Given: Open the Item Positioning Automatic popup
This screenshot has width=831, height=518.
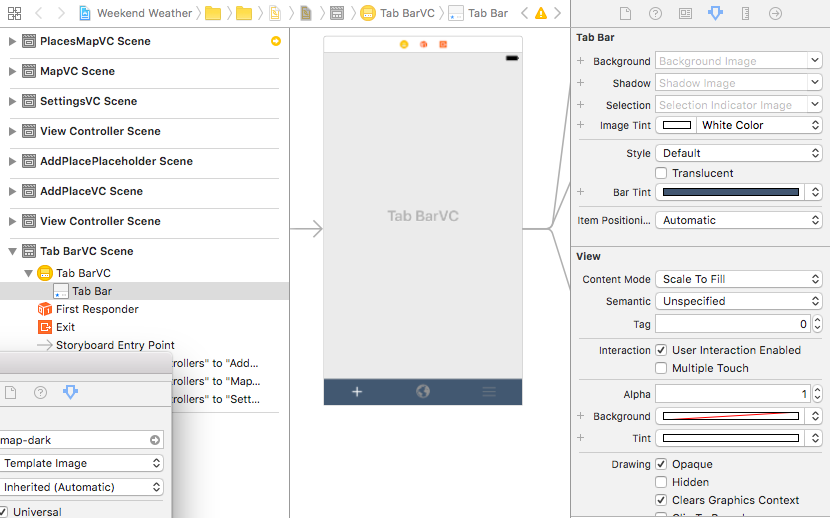Looking at the screenshot, I should [x=739, y=220].
